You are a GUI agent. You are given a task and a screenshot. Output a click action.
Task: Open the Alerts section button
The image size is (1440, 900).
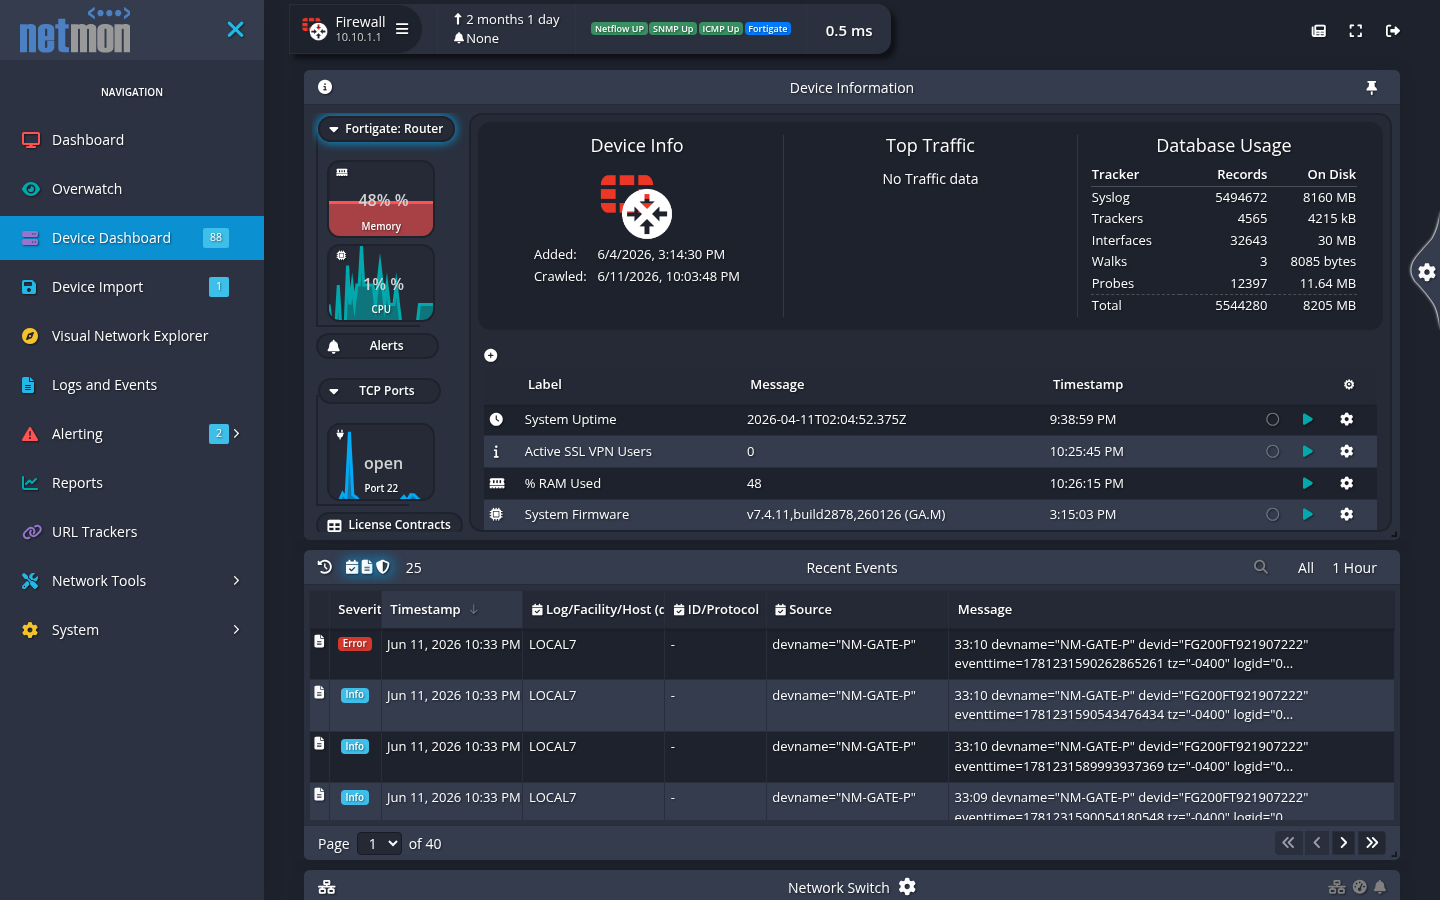click(x=378, y=346)
